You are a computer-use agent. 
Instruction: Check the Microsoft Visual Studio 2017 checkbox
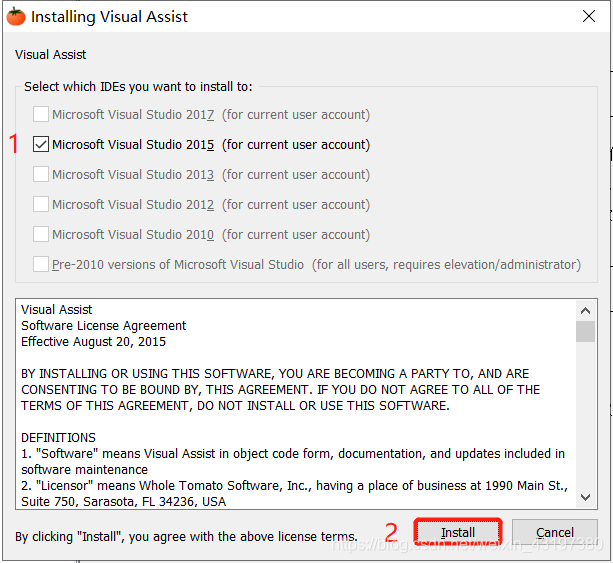(x=41, y=115)
